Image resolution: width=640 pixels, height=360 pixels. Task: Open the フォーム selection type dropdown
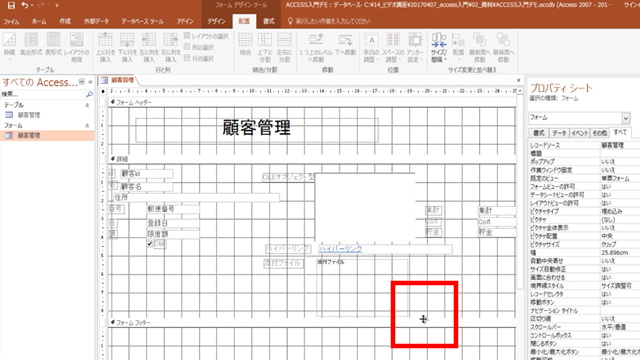(x=625, y=118)
